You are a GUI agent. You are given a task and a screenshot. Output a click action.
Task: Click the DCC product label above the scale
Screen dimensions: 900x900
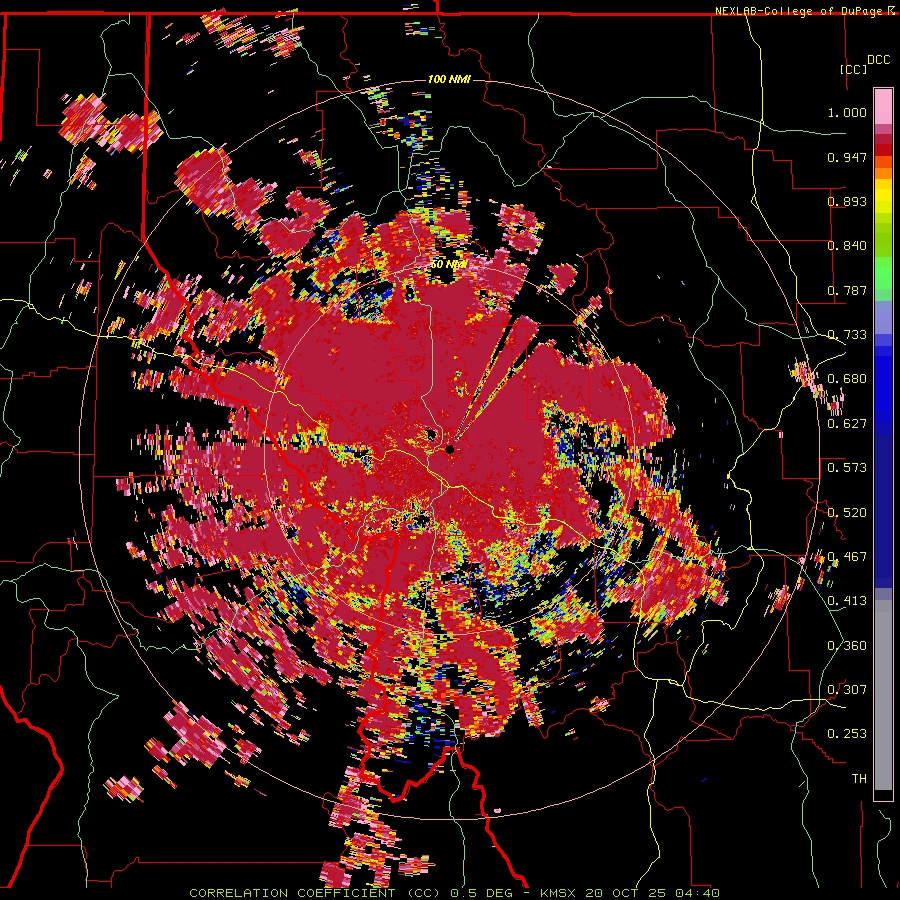tap(879, 60)
